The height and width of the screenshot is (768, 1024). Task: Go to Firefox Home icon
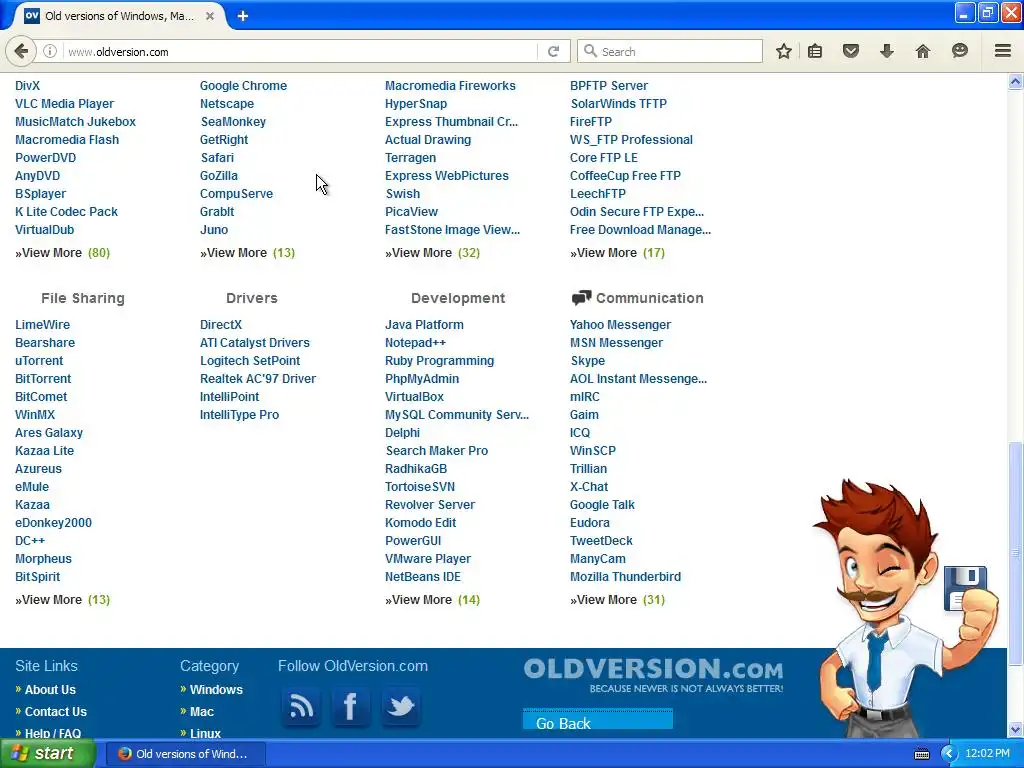922,51
